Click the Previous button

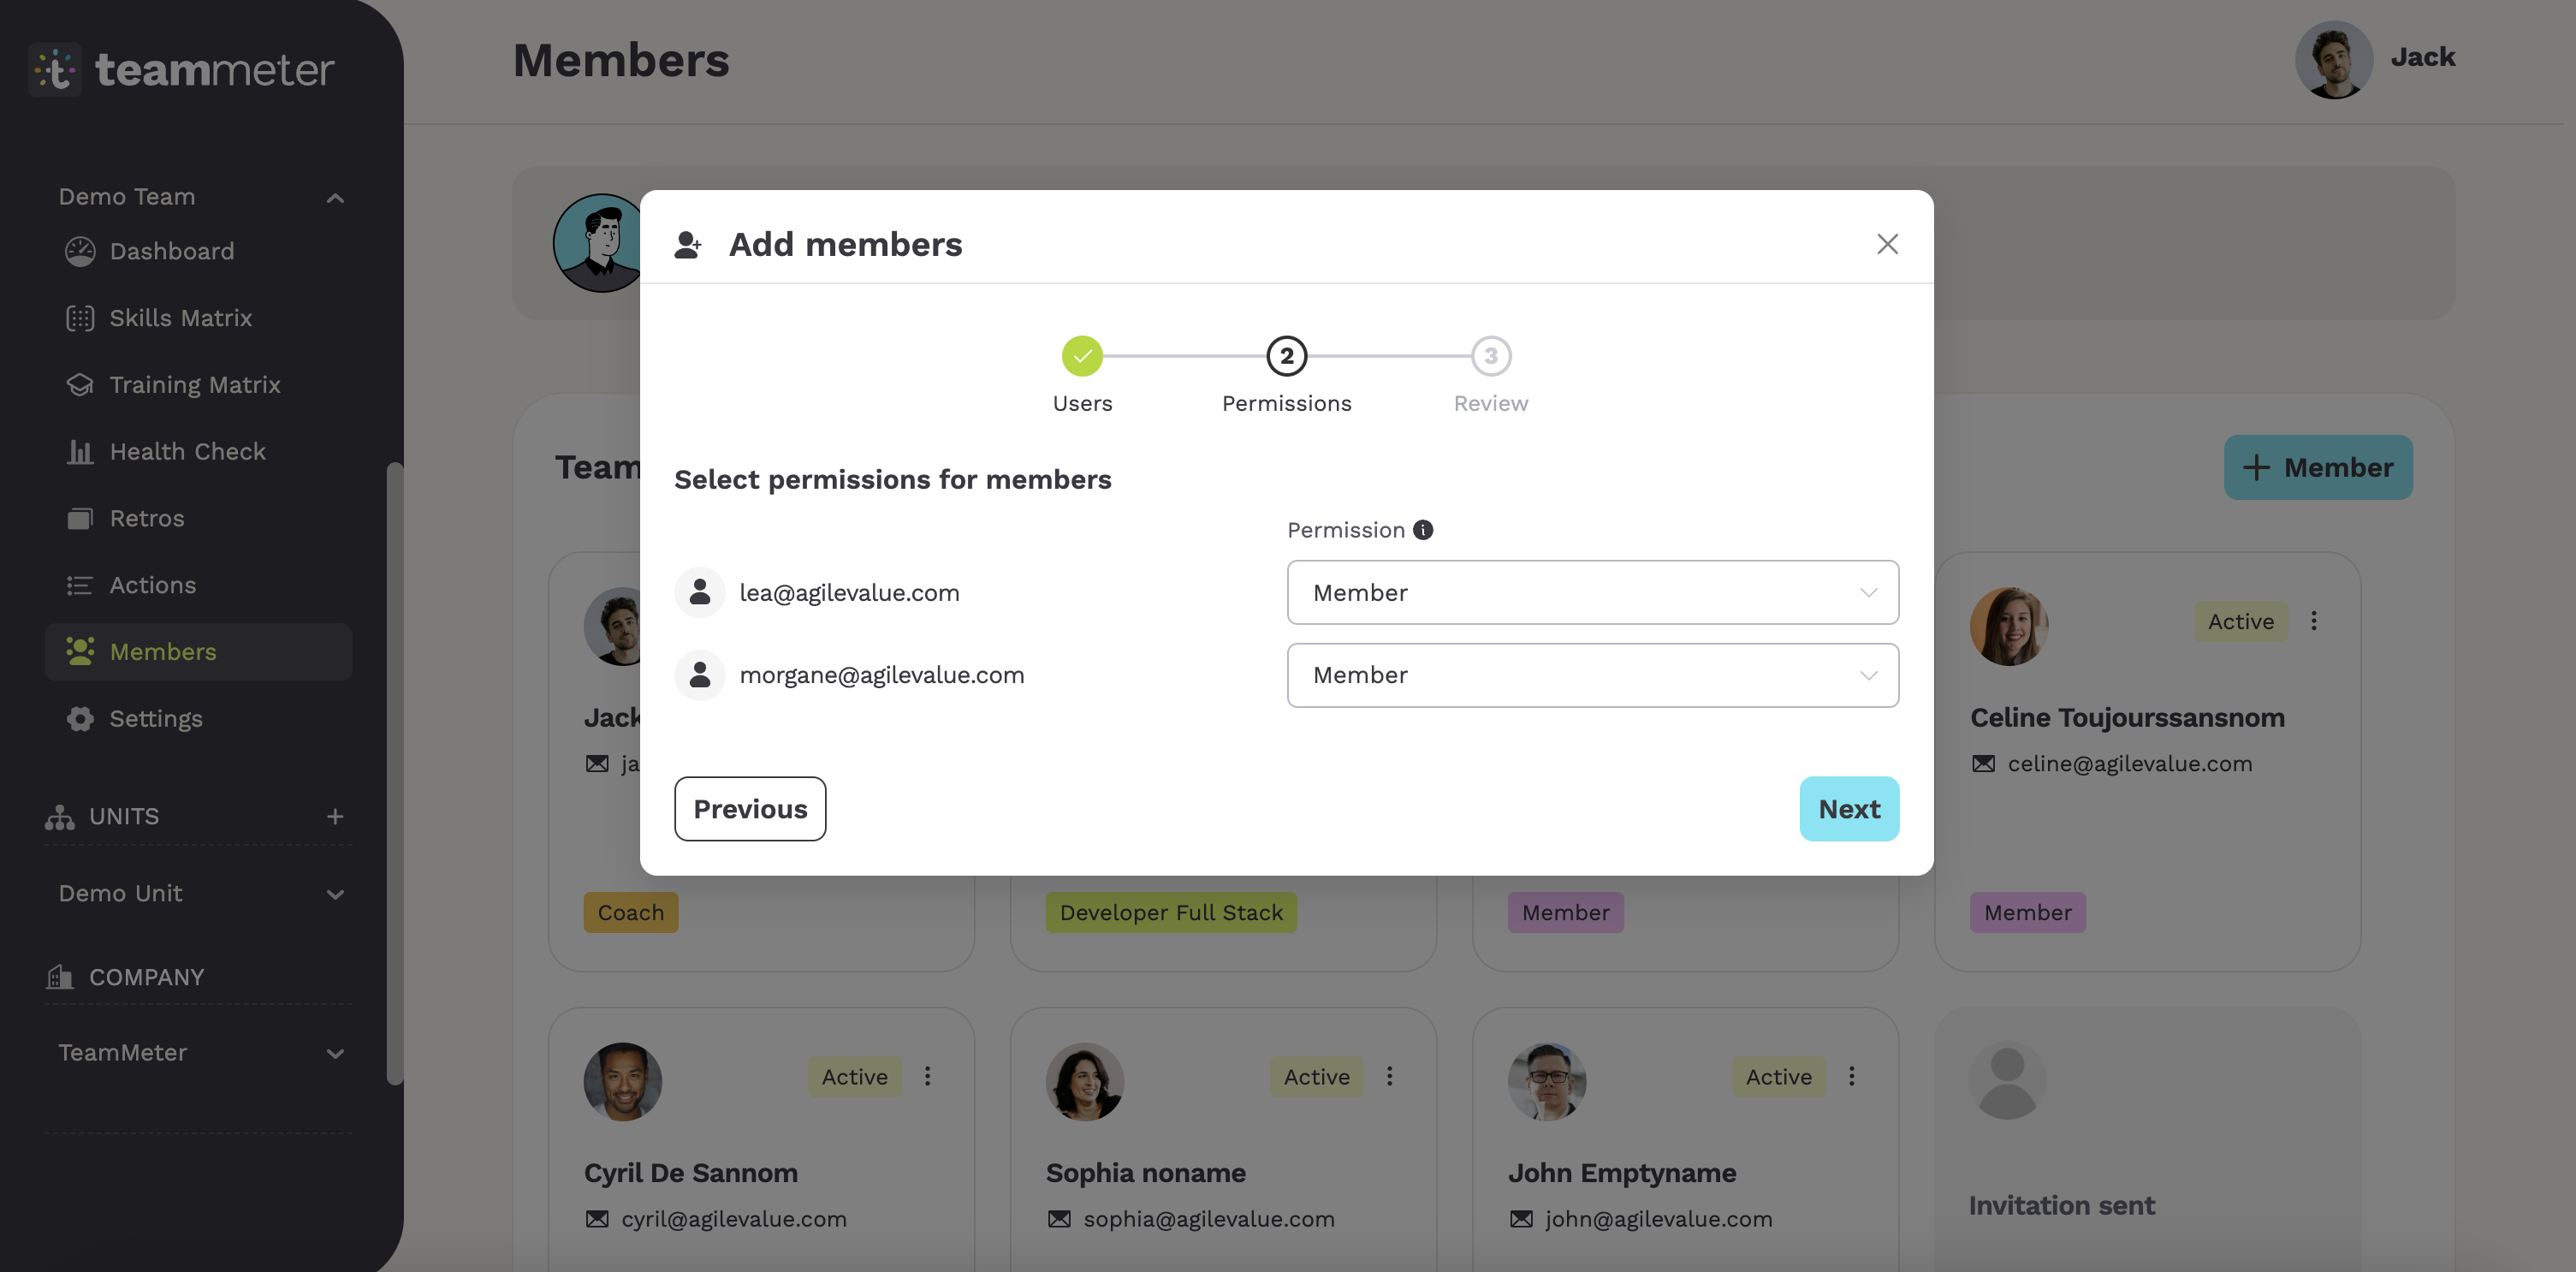tap(750, 809)
